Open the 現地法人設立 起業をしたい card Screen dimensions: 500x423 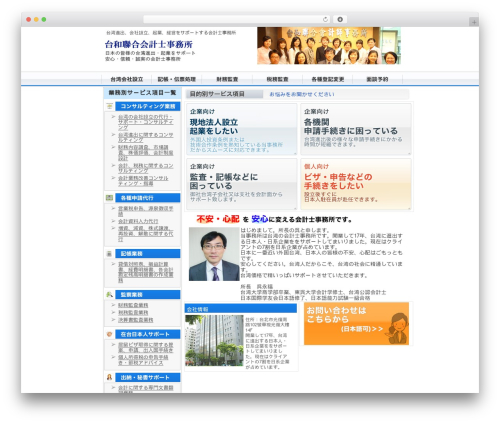tap(242, 129)
